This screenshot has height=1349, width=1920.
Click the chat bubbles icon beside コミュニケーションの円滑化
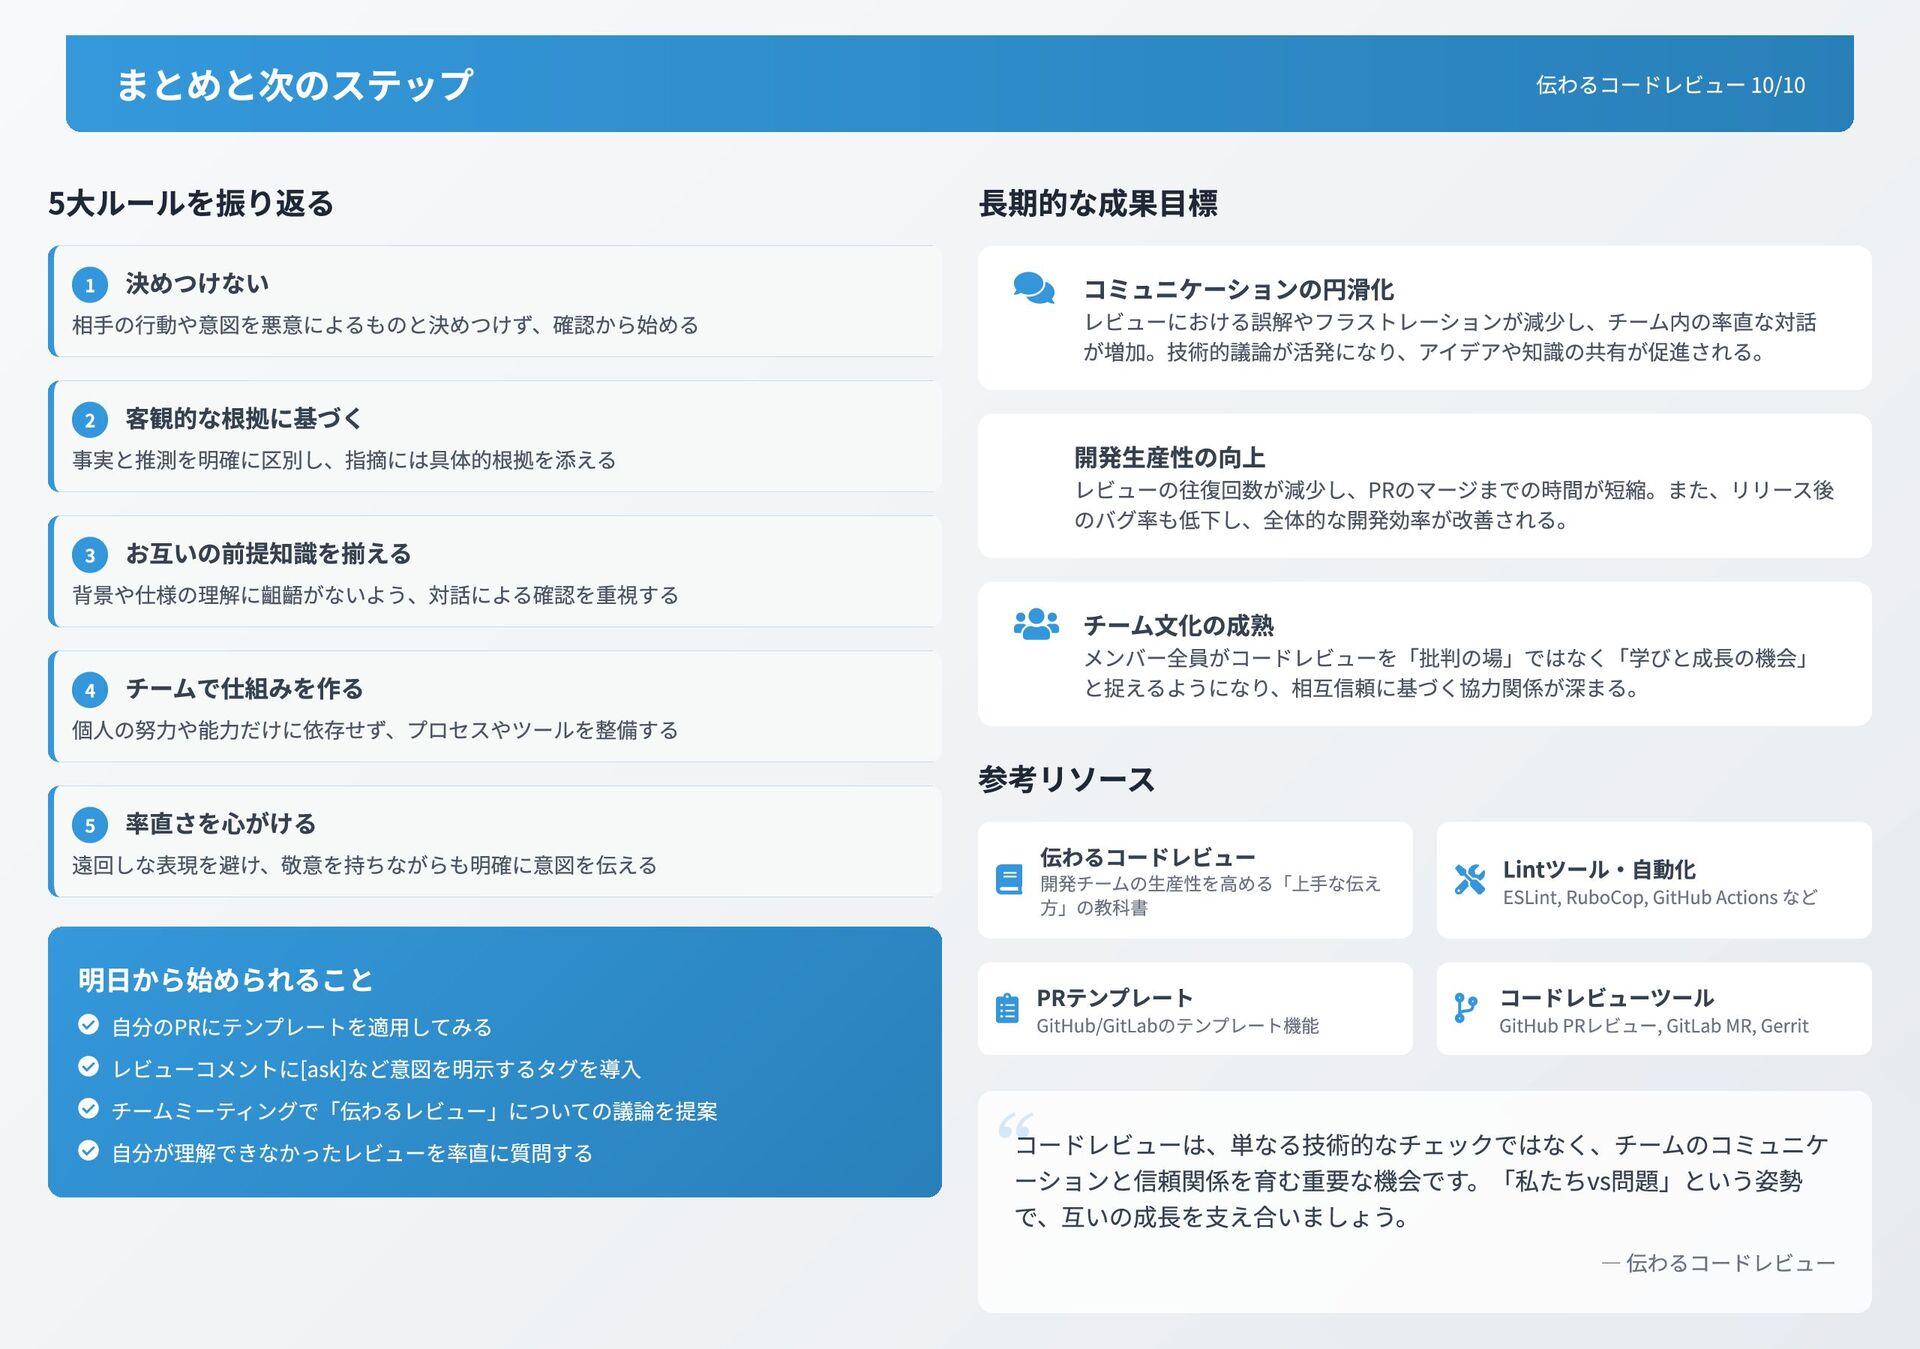click(x=1033, y=288)
